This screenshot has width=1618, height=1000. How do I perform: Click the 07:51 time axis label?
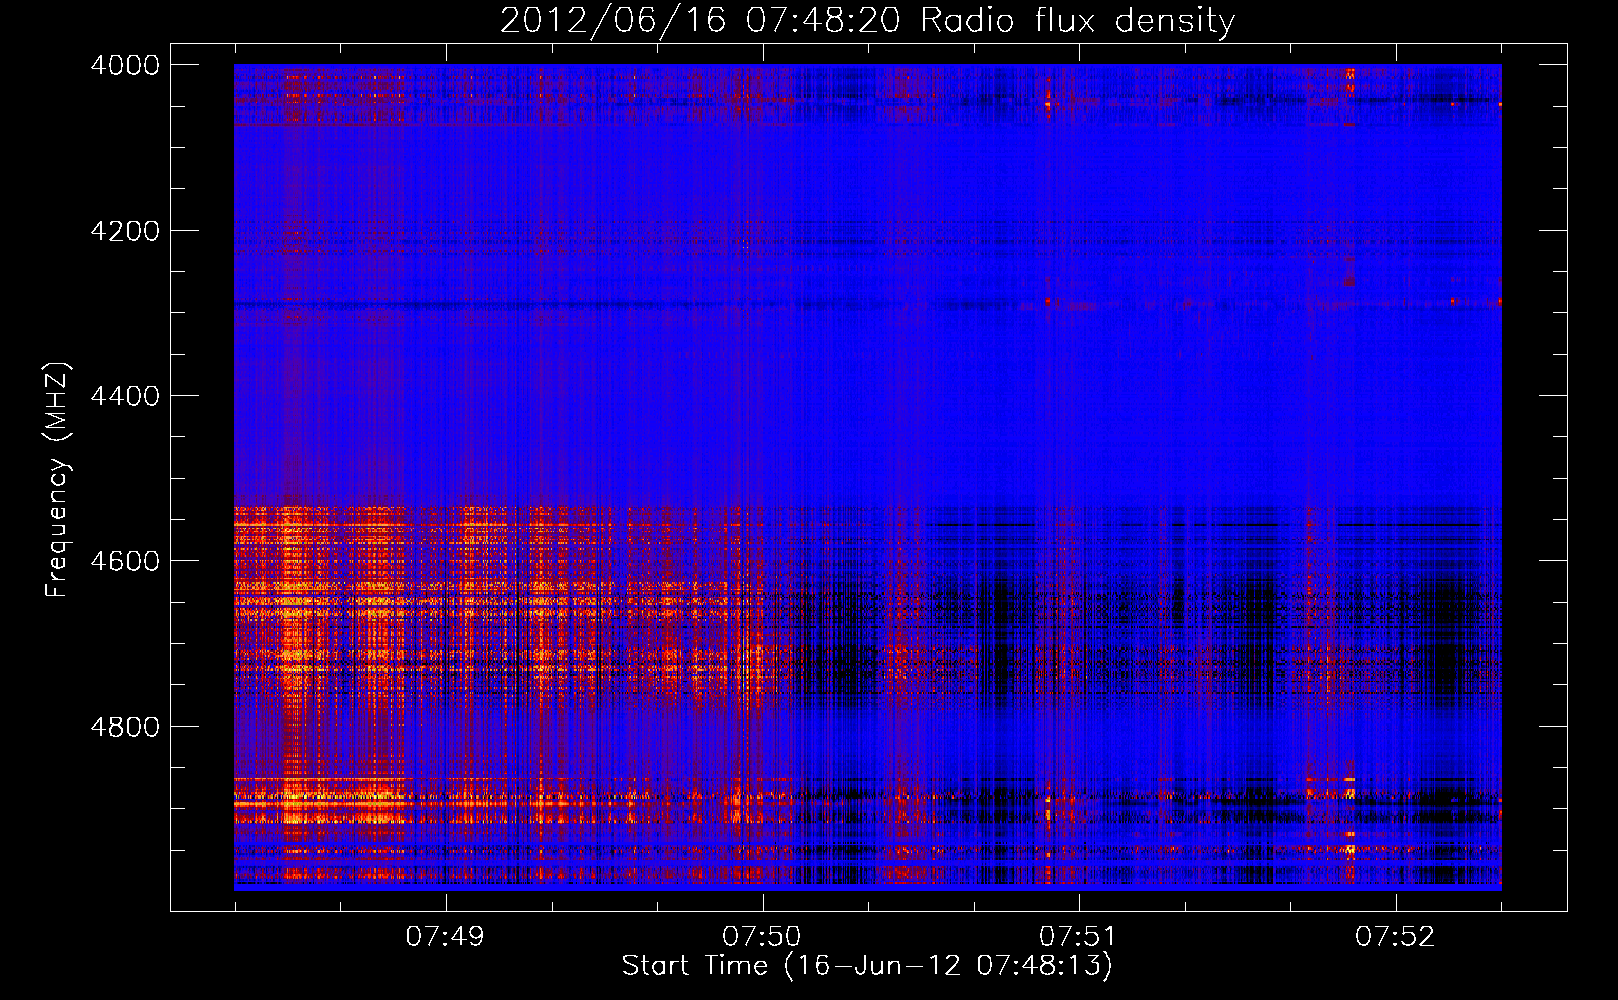(x=1078, y=937)
